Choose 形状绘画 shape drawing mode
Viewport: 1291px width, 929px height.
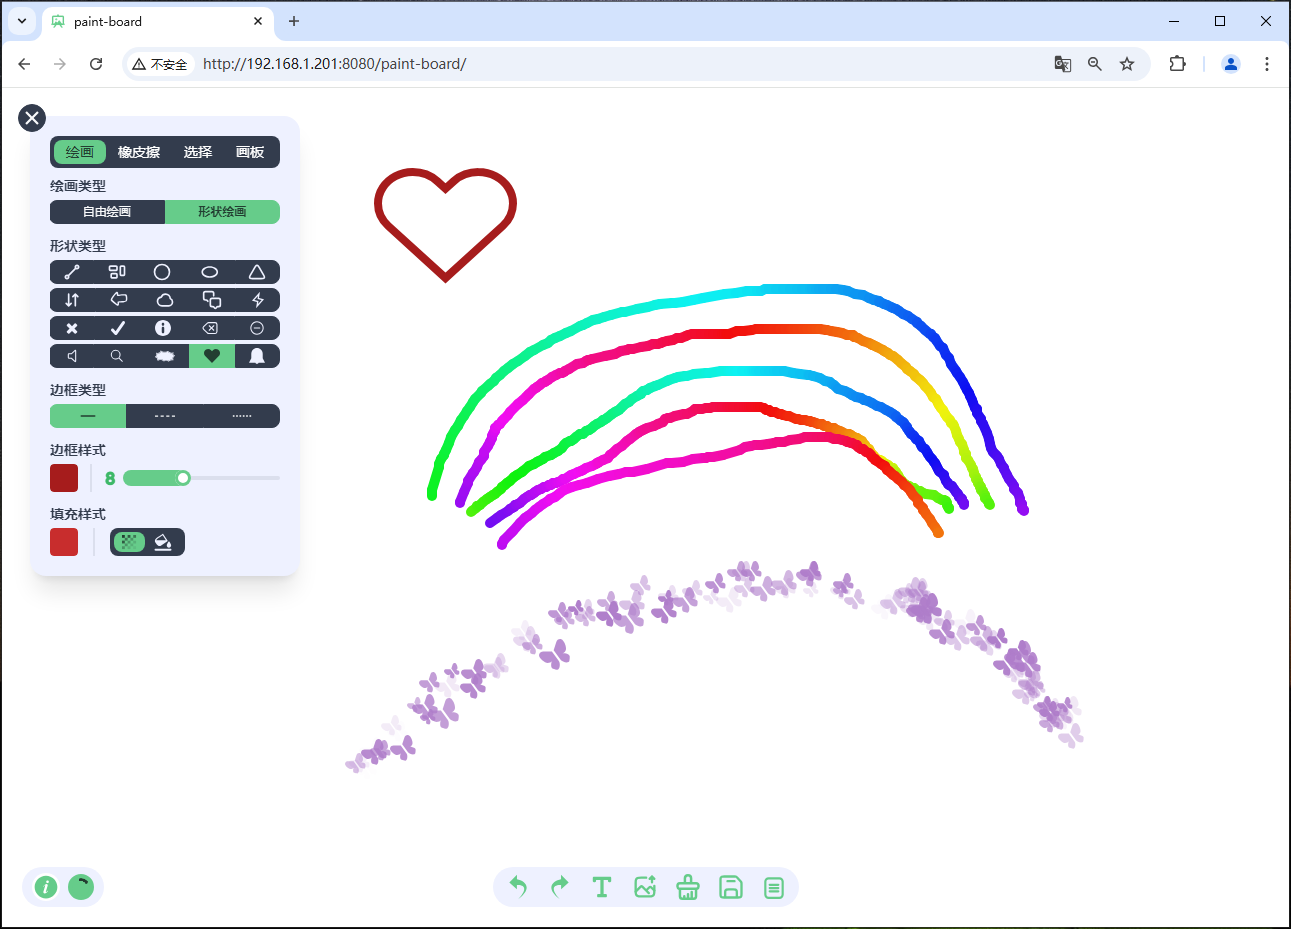(x=222, y=212)
